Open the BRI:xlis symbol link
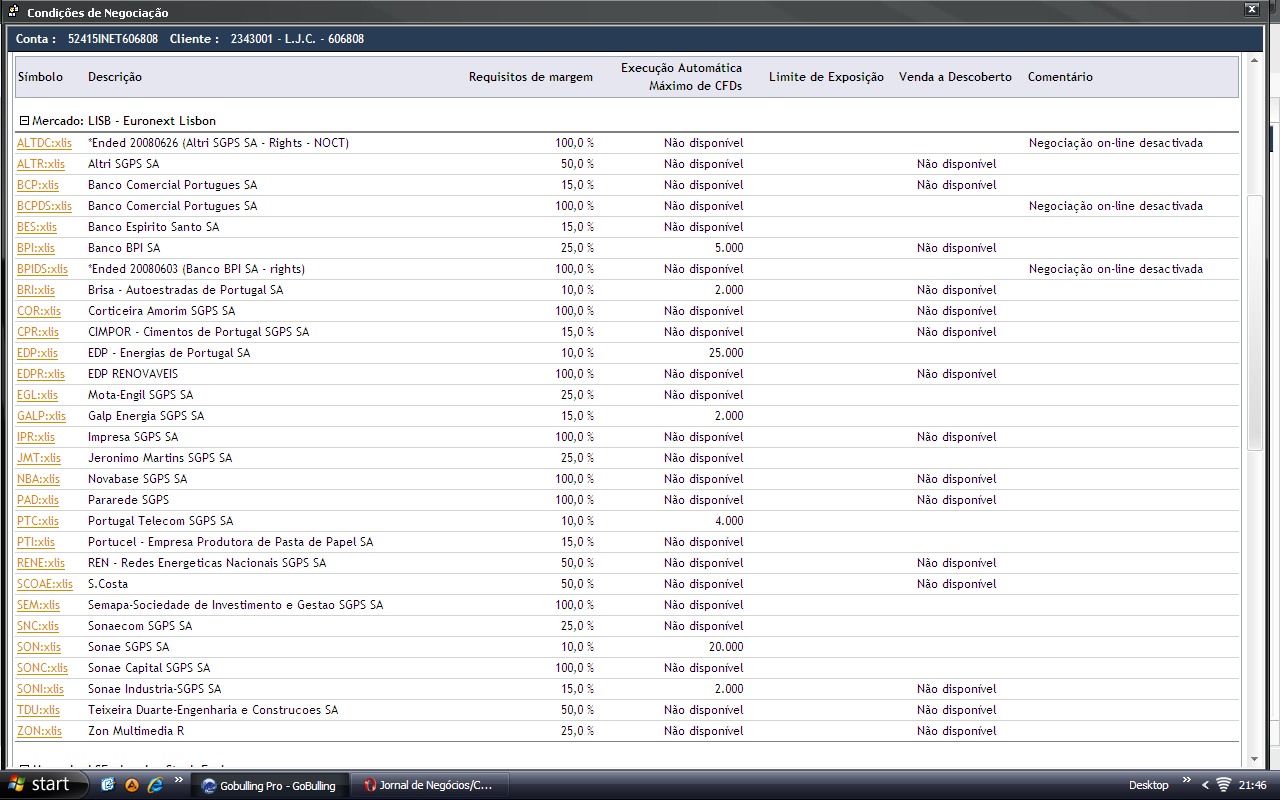The height and width of the screenshot is (800, 1280). (36, 290)
